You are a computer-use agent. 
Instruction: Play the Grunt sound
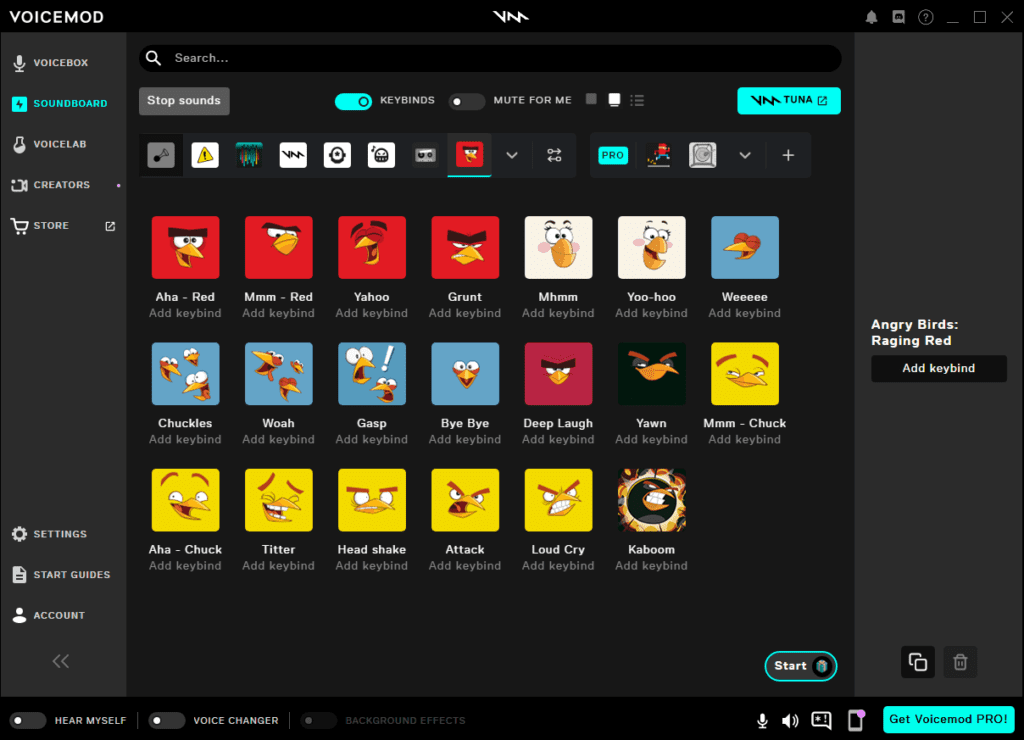point(465,248)
